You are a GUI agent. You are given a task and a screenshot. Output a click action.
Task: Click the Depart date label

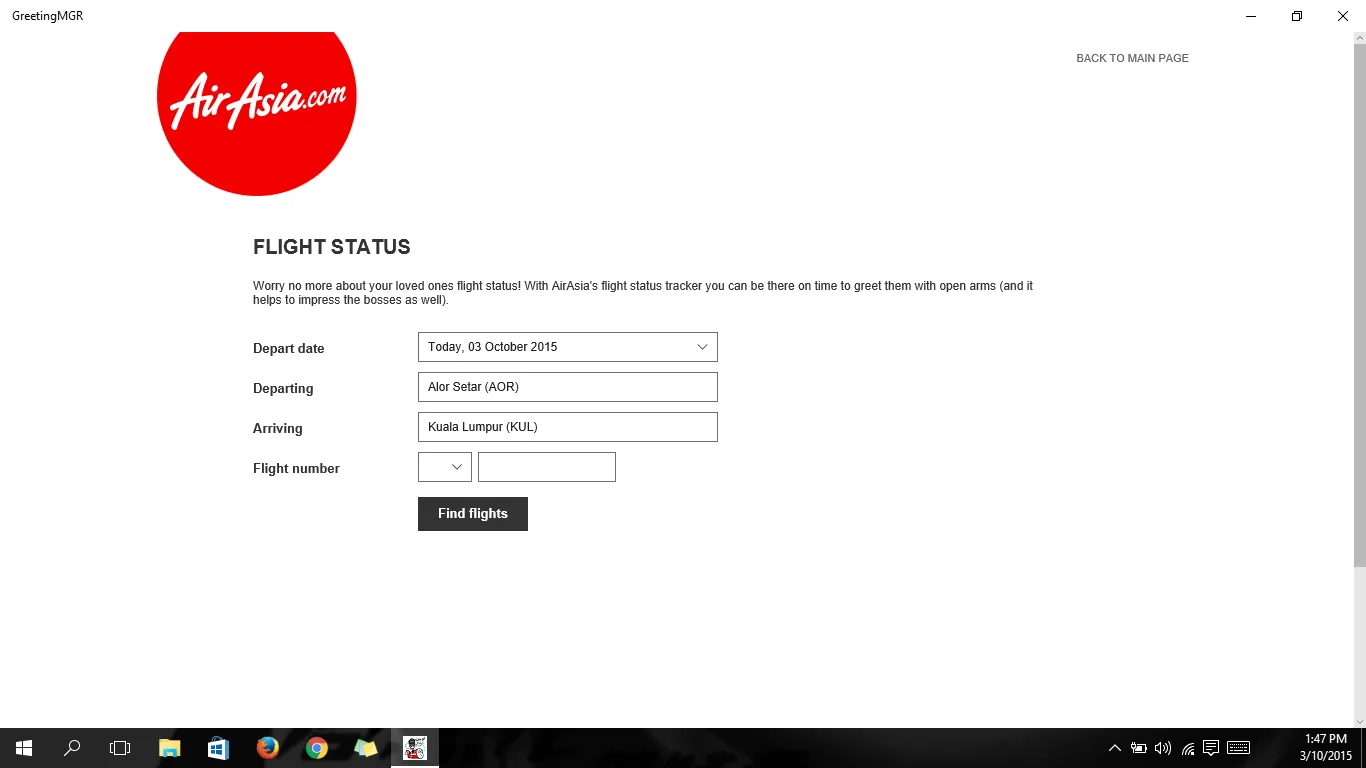point(289,349)
